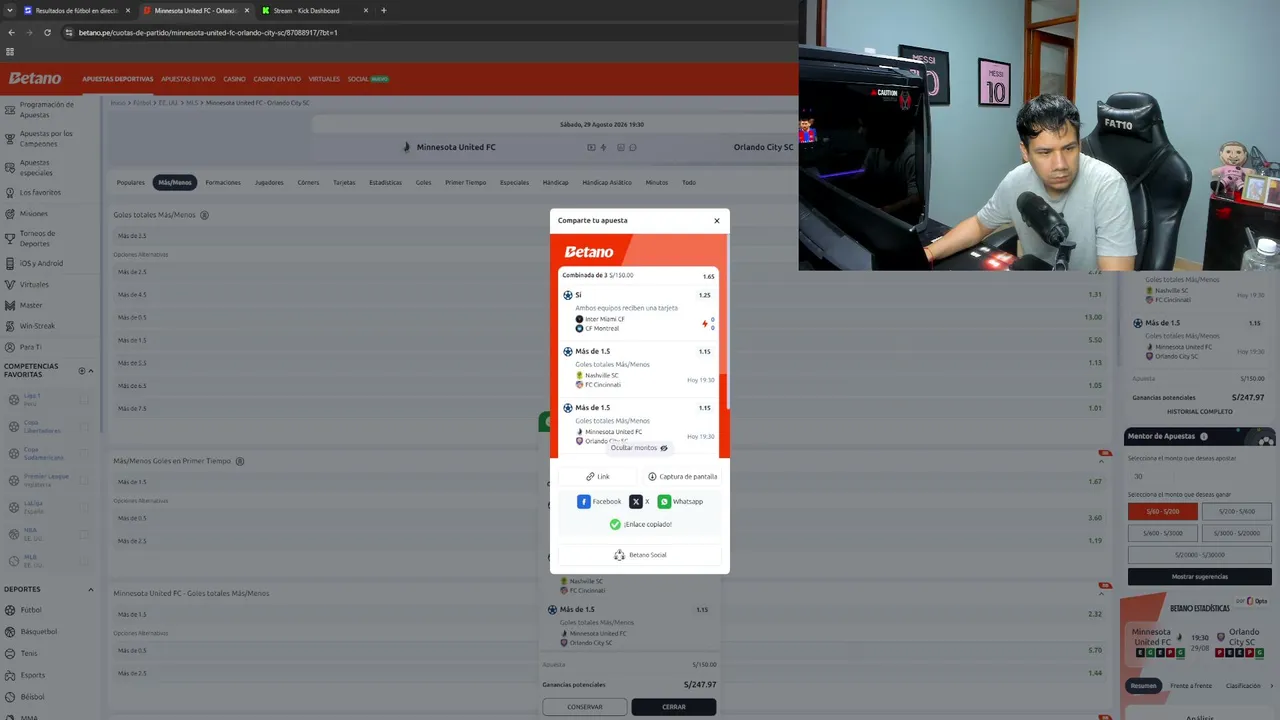Switch to Frente a frente statistics tab
Image resolution: width=1280 pixels, height=720 pixels.
(x=1190, y=686)
